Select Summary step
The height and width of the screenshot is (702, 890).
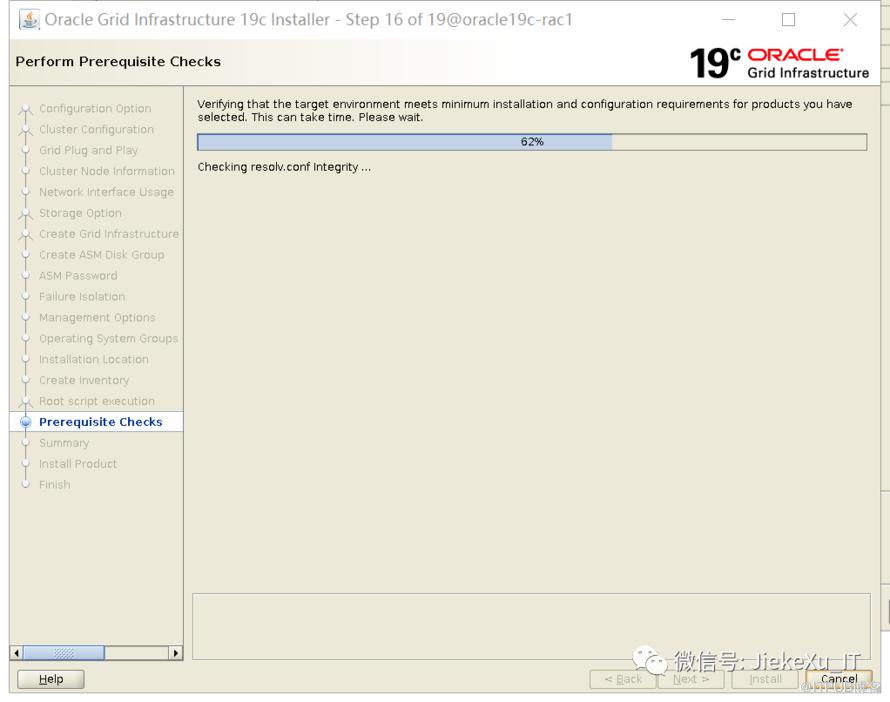tap(64, 443)
